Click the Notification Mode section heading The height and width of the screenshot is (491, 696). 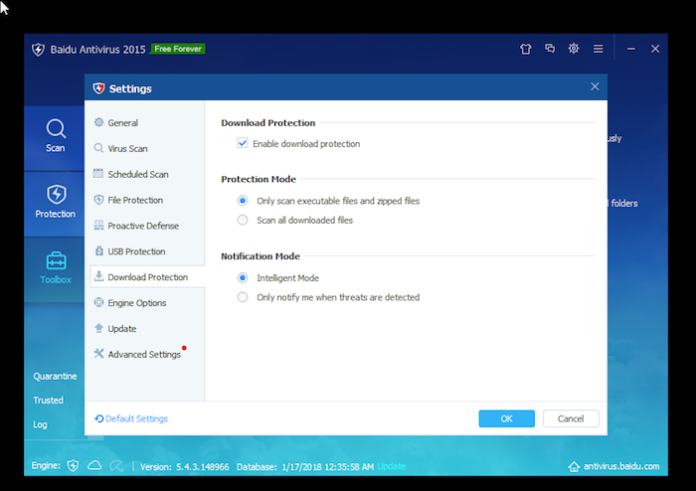(x=261, y=256)
